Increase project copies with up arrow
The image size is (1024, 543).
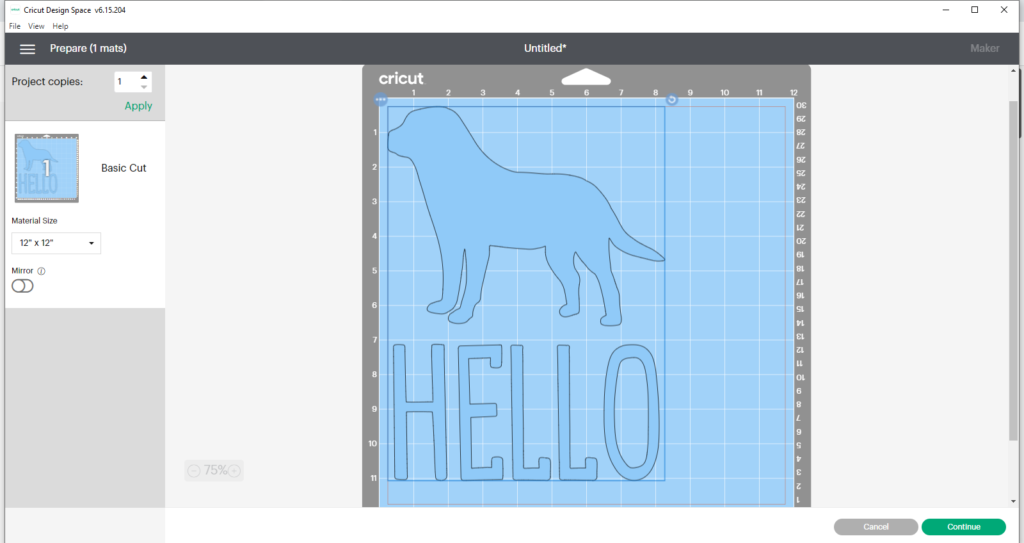click(x=144, y=78)
